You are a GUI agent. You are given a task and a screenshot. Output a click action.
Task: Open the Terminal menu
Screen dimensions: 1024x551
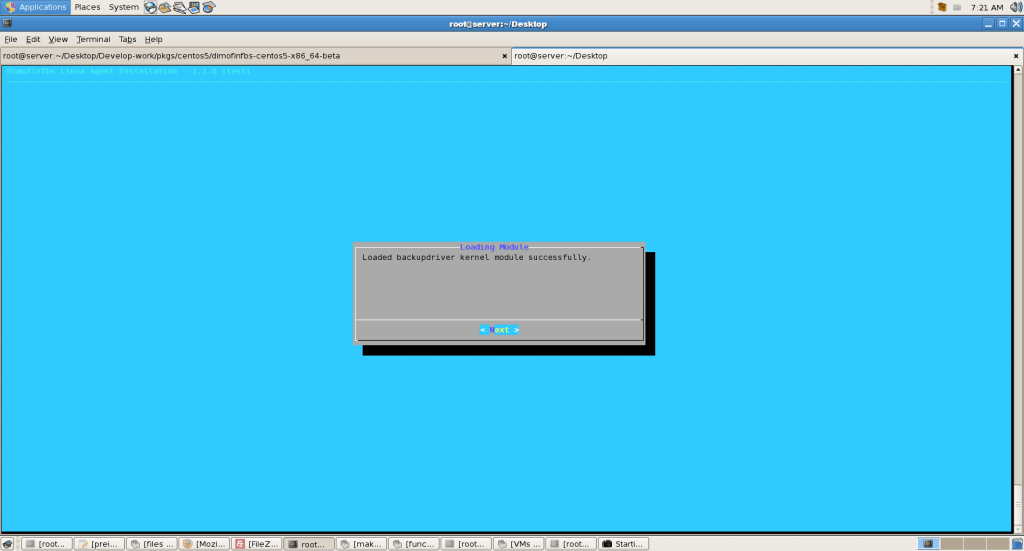(x=93, y=39)
